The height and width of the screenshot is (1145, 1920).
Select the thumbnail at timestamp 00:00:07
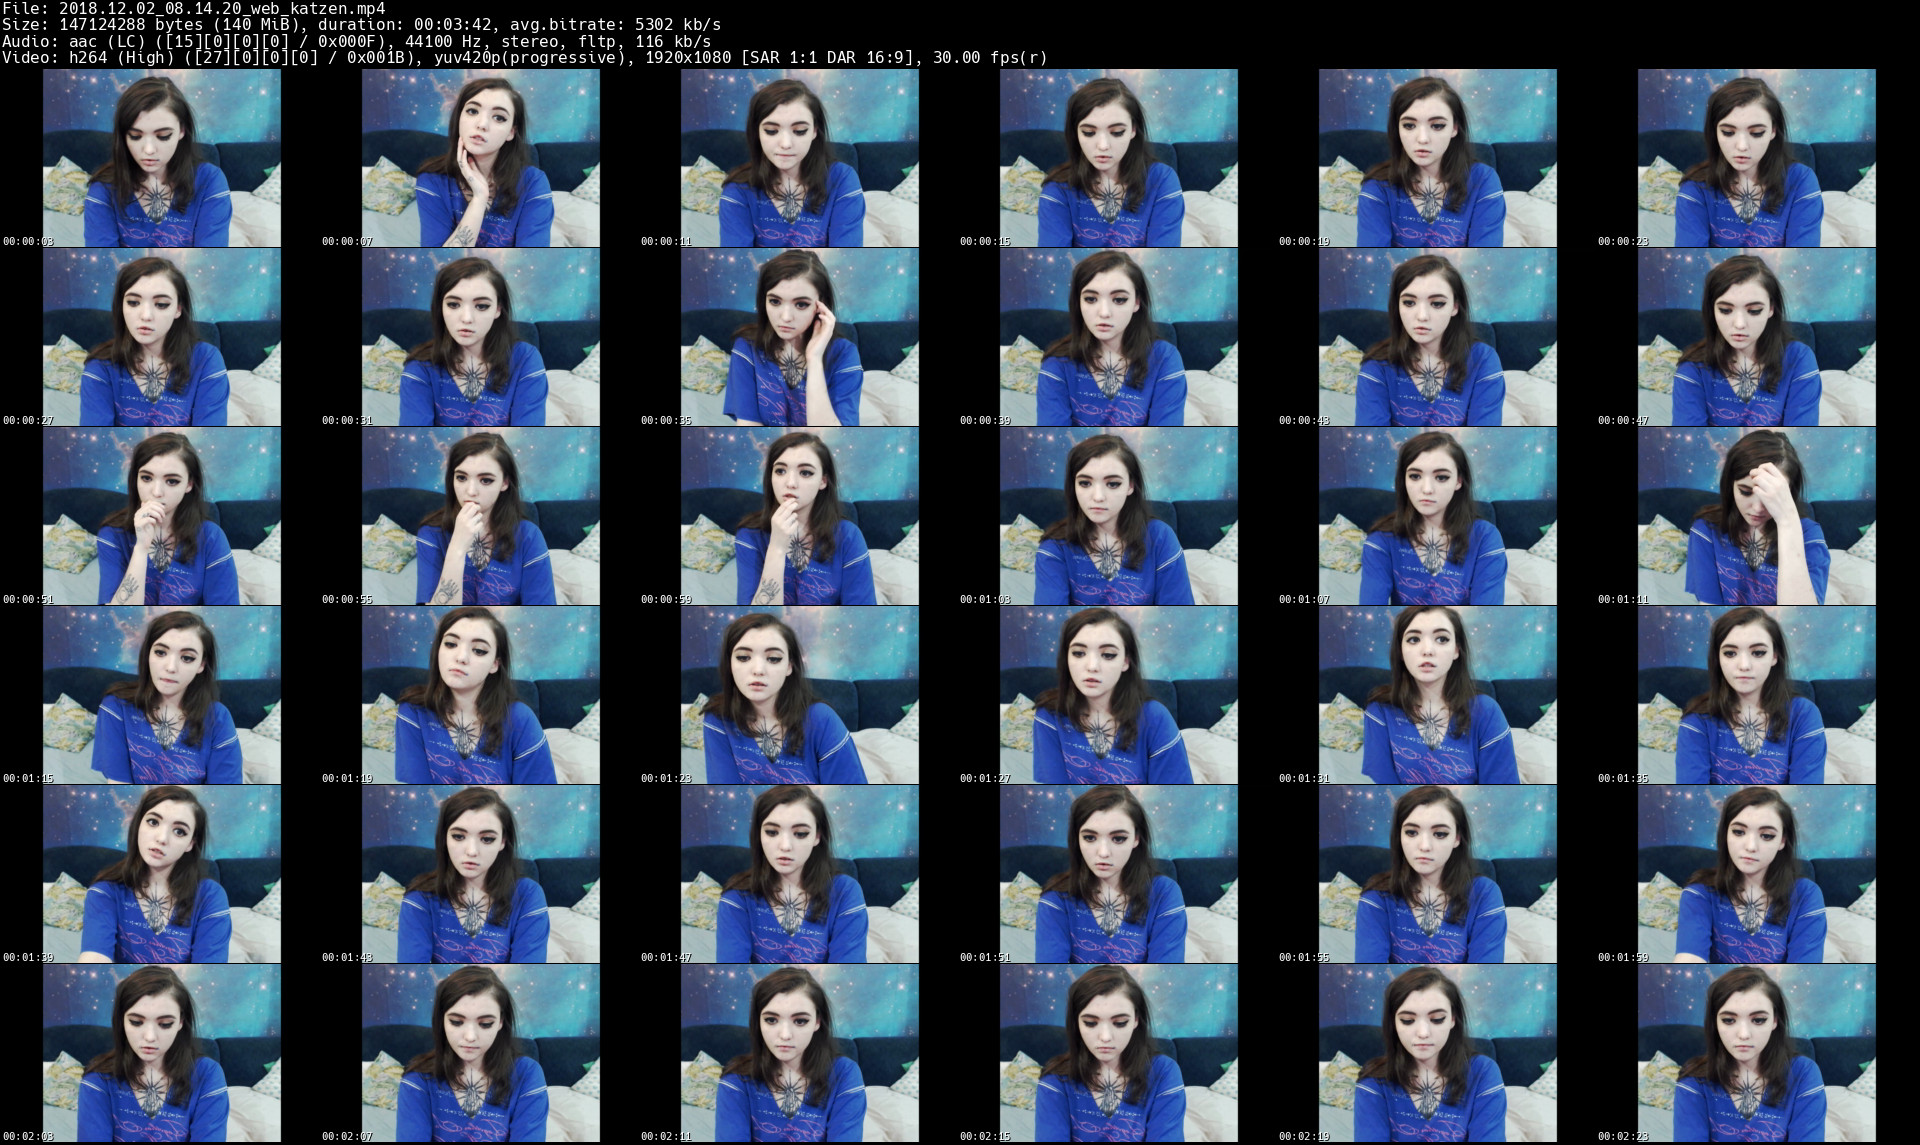pos(481,158)
